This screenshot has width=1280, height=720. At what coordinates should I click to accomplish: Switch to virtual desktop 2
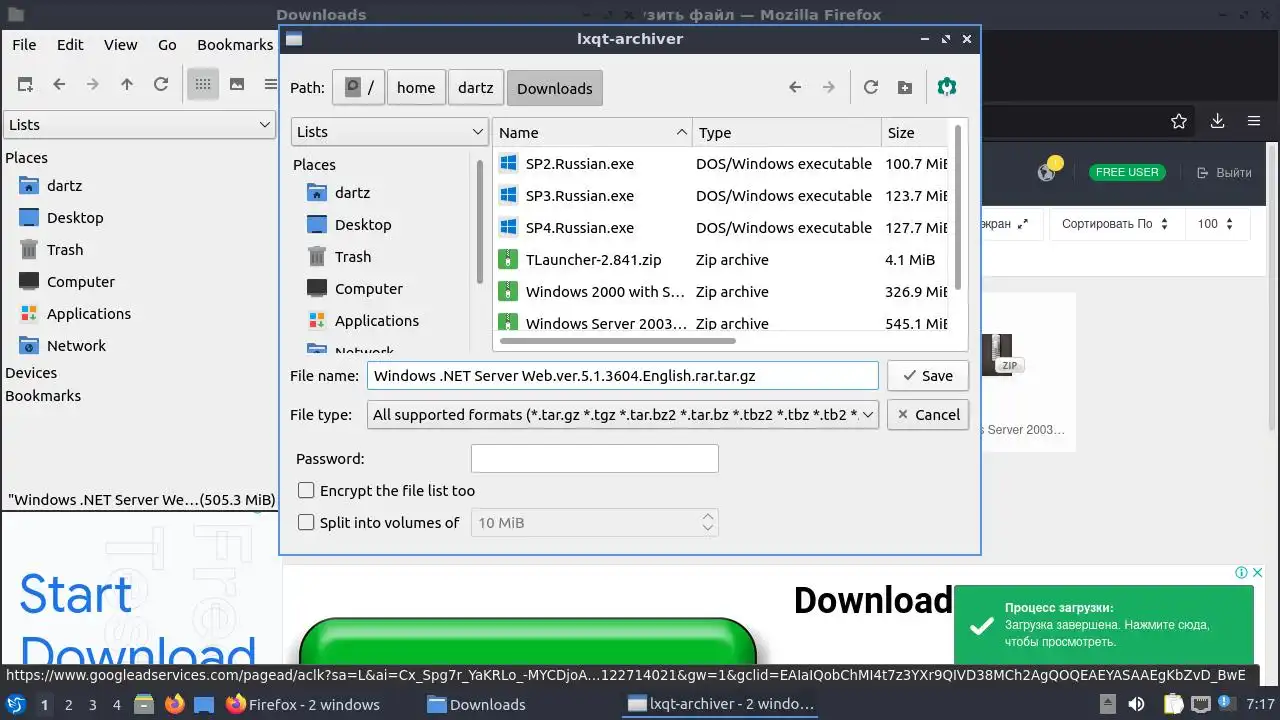69,705
